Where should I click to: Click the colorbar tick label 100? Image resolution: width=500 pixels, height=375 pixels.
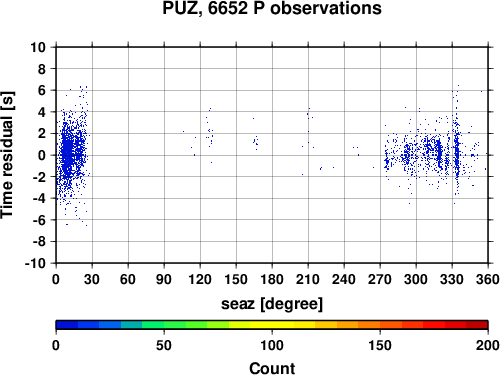(x=272, y=345)
